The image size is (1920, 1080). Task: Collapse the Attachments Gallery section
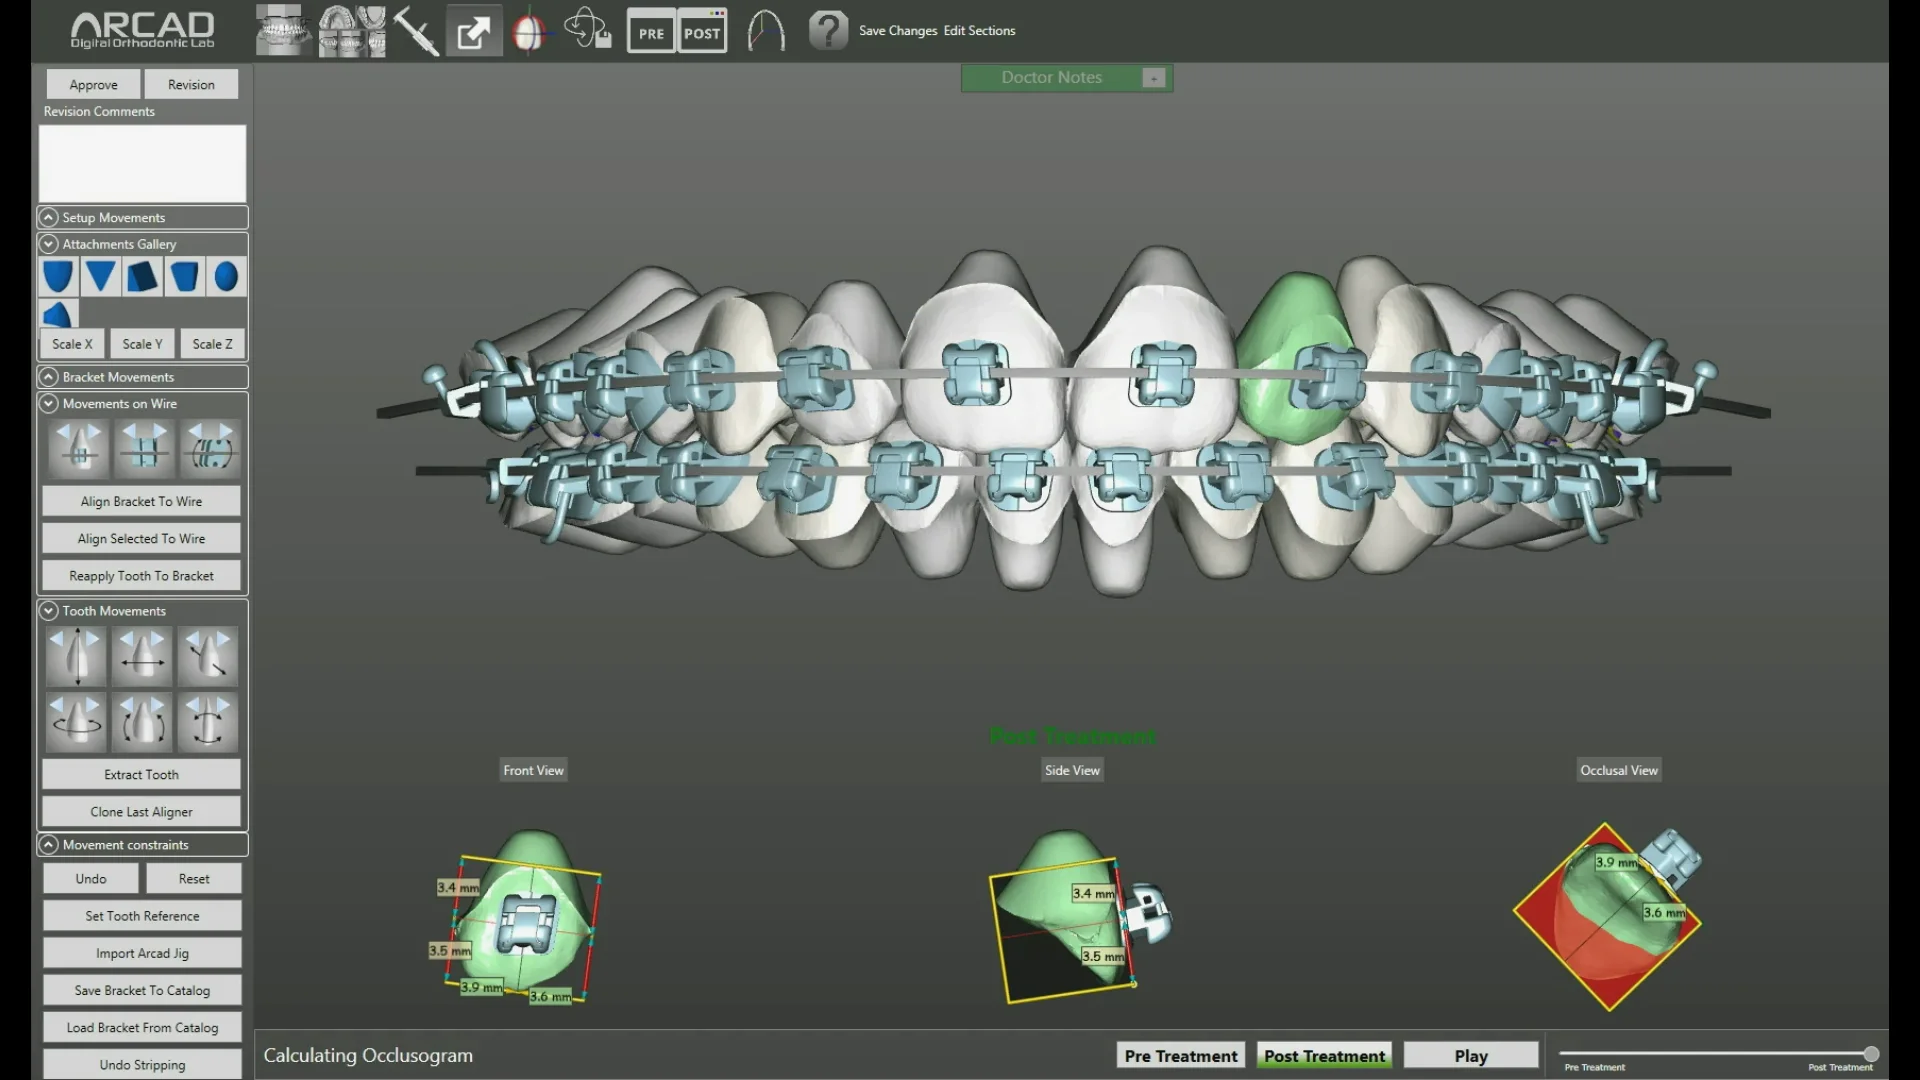(49, 244)
